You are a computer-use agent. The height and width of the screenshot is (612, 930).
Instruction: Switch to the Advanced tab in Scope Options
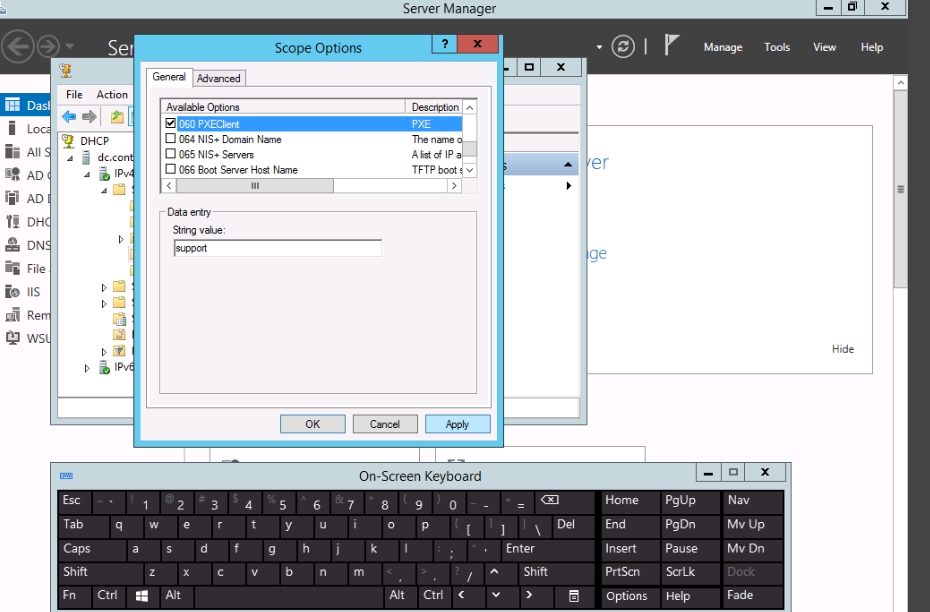219,78
